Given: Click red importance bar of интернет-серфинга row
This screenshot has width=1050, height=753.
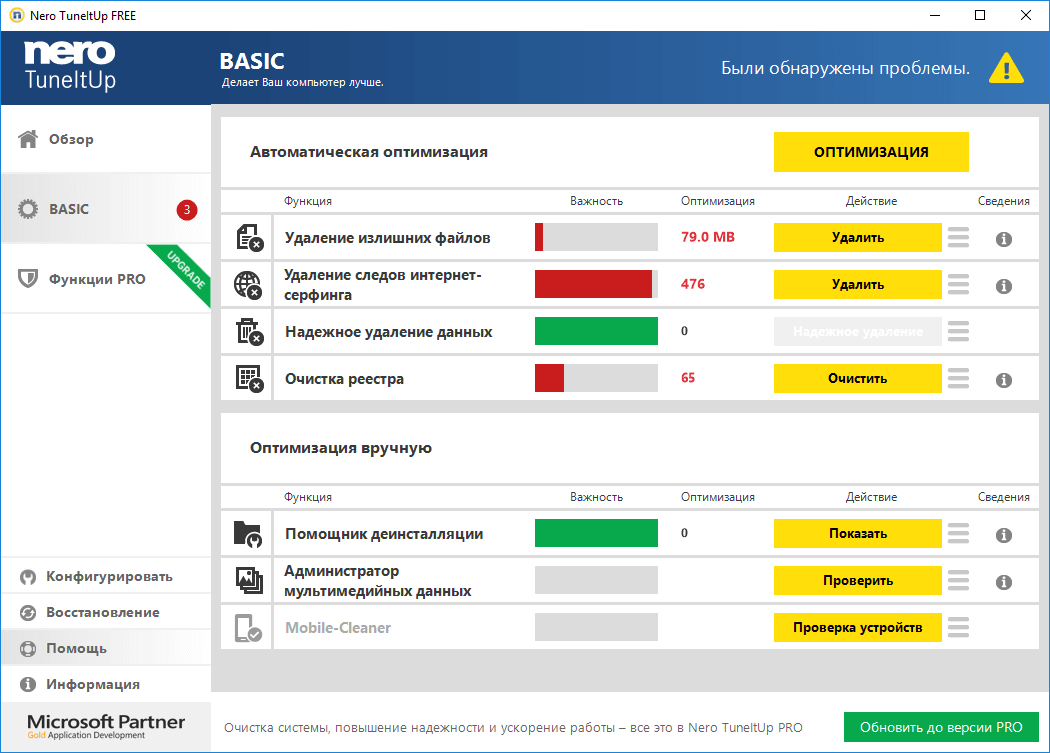Looking at the screenshot, I should tap(596, 284).
